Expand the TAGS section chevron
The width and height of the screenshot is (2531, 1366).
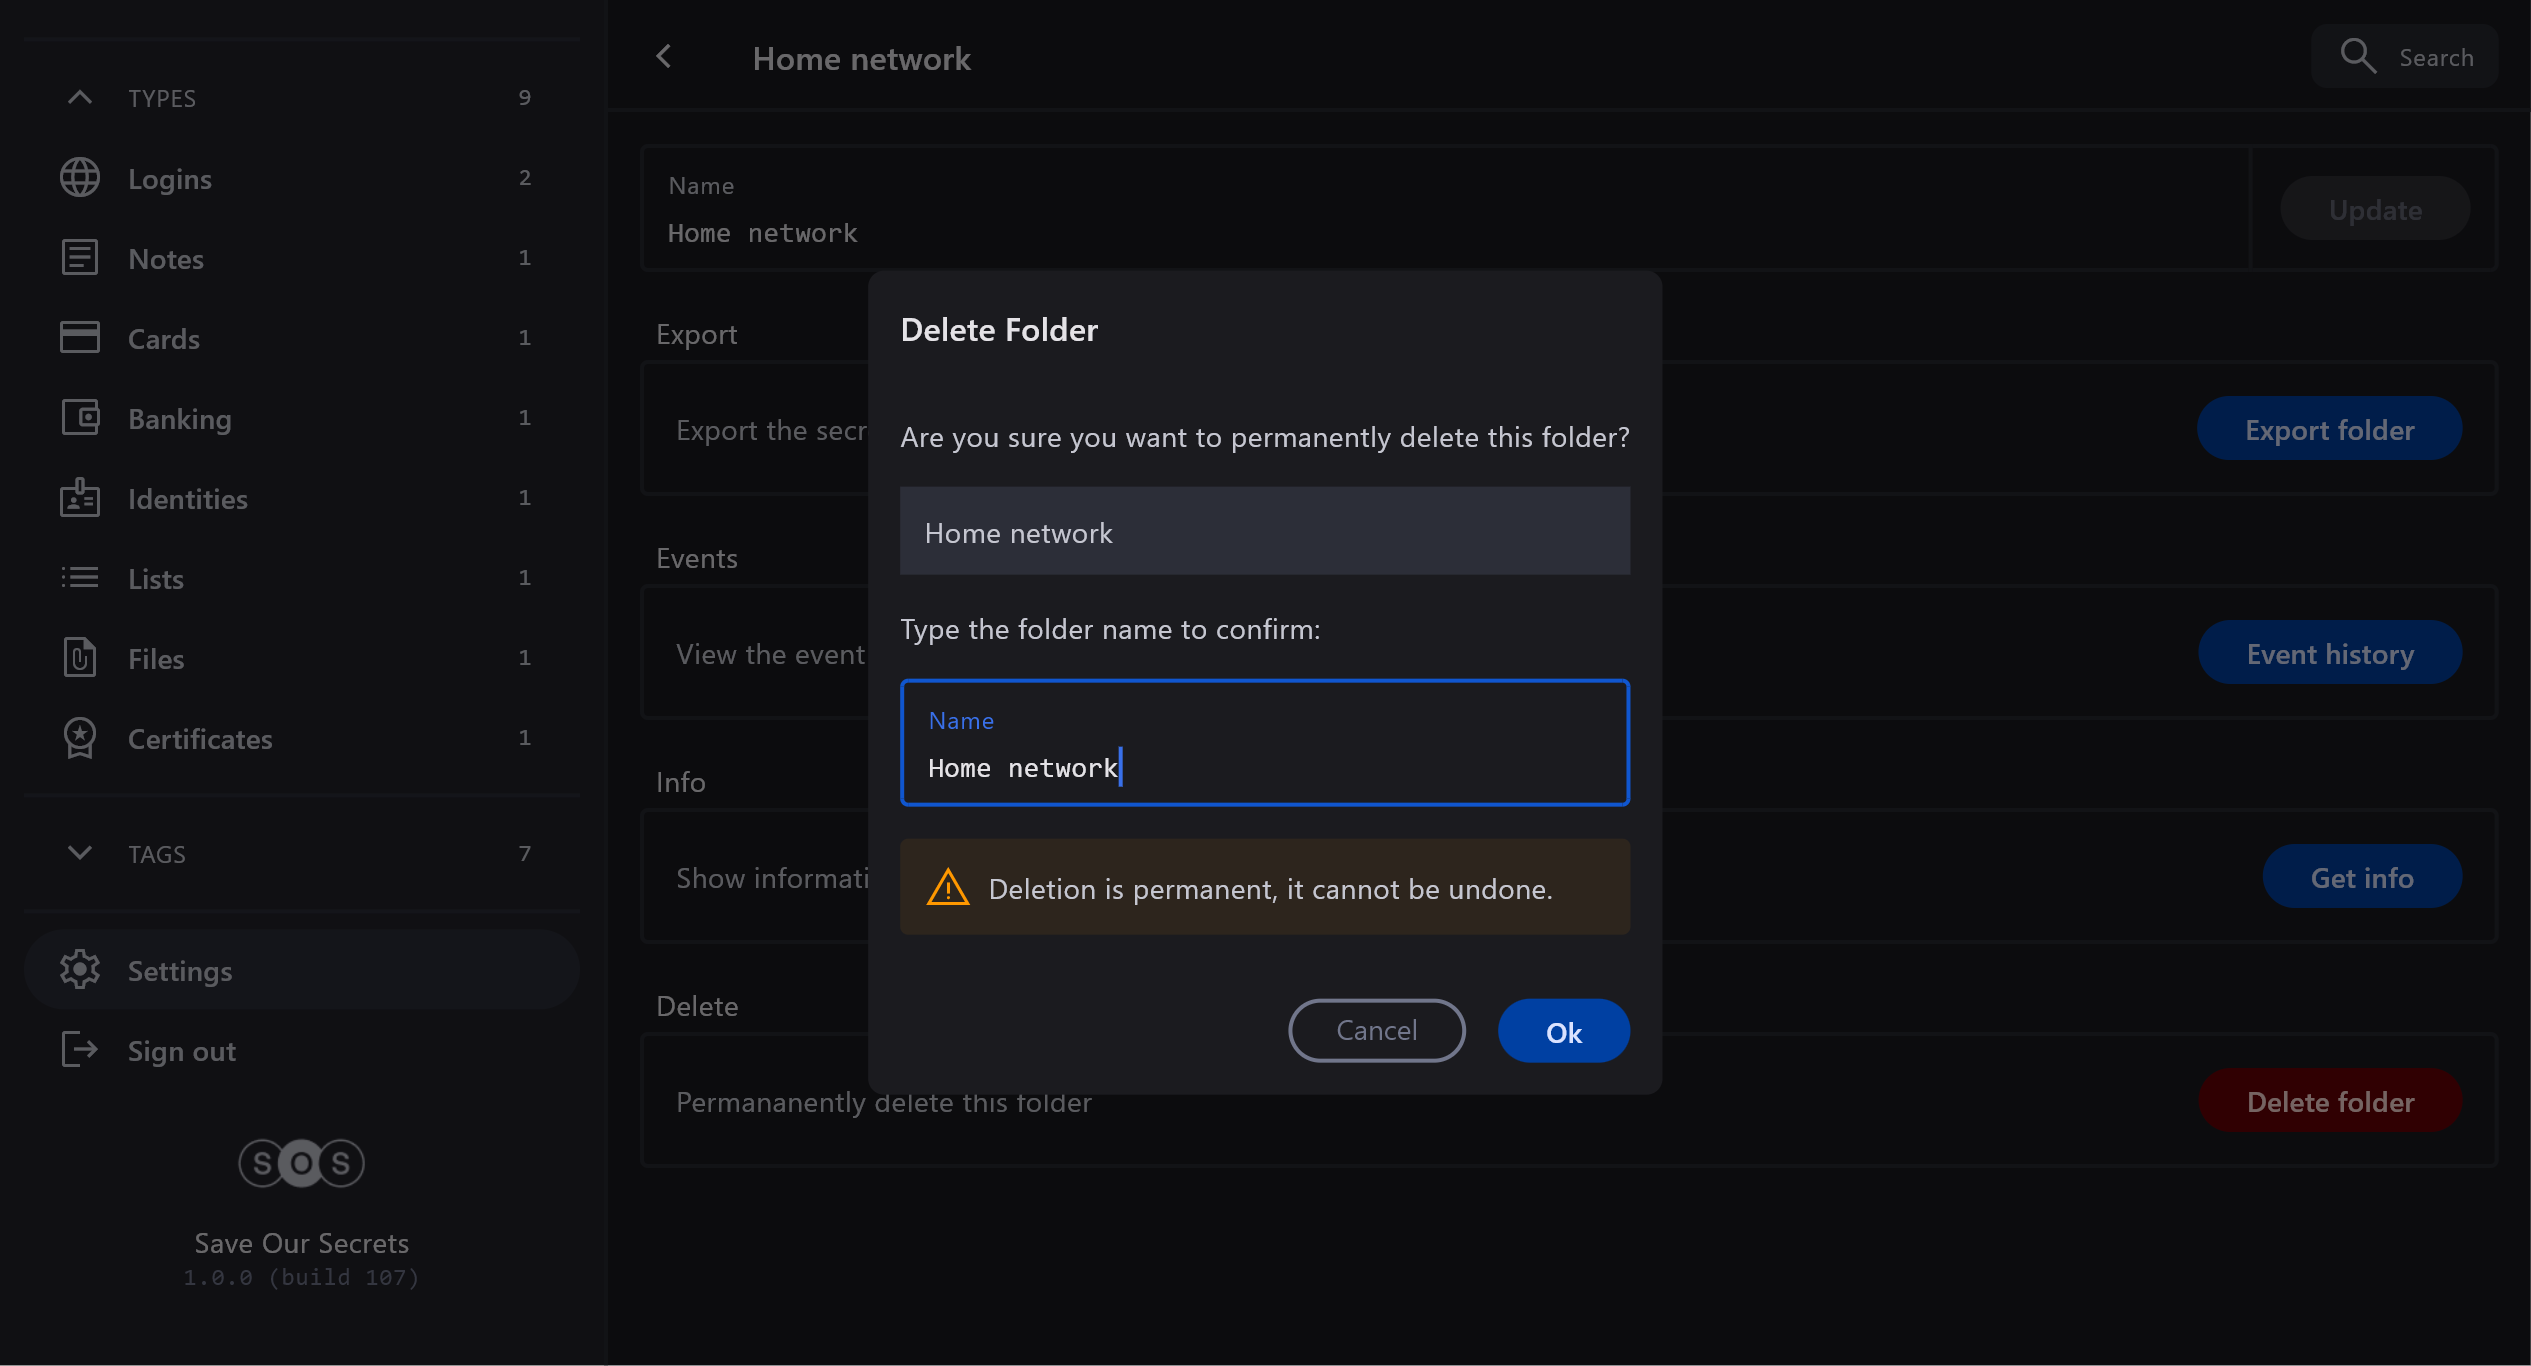79,853
